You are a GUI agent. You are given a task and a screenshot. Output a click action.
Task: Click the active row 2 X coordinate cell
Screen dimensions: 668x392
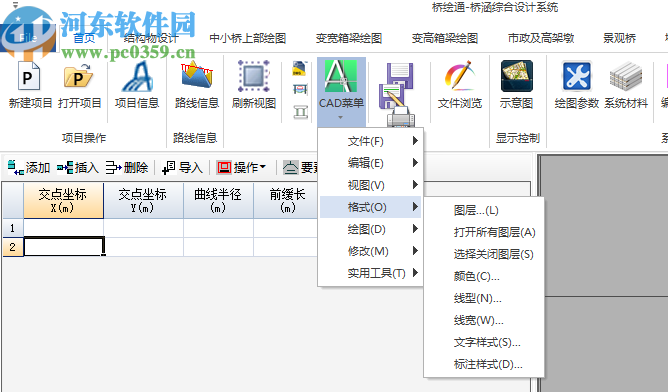tap(64, 247)
